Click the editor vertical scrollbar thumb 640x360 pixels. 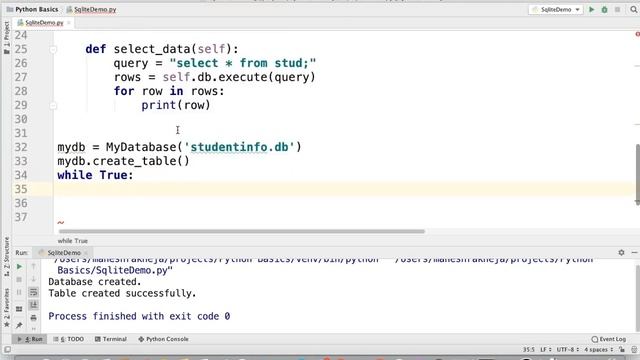[x=637, y=174]
